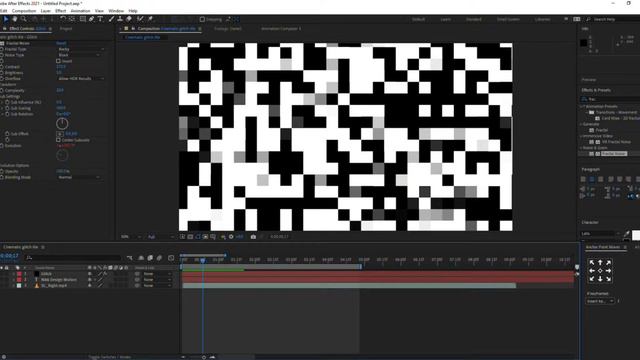This screenshot has height=360, width=640.
Task: Toggle Complexity stopwatch in Effect Controls
Action: coord(2,91)
